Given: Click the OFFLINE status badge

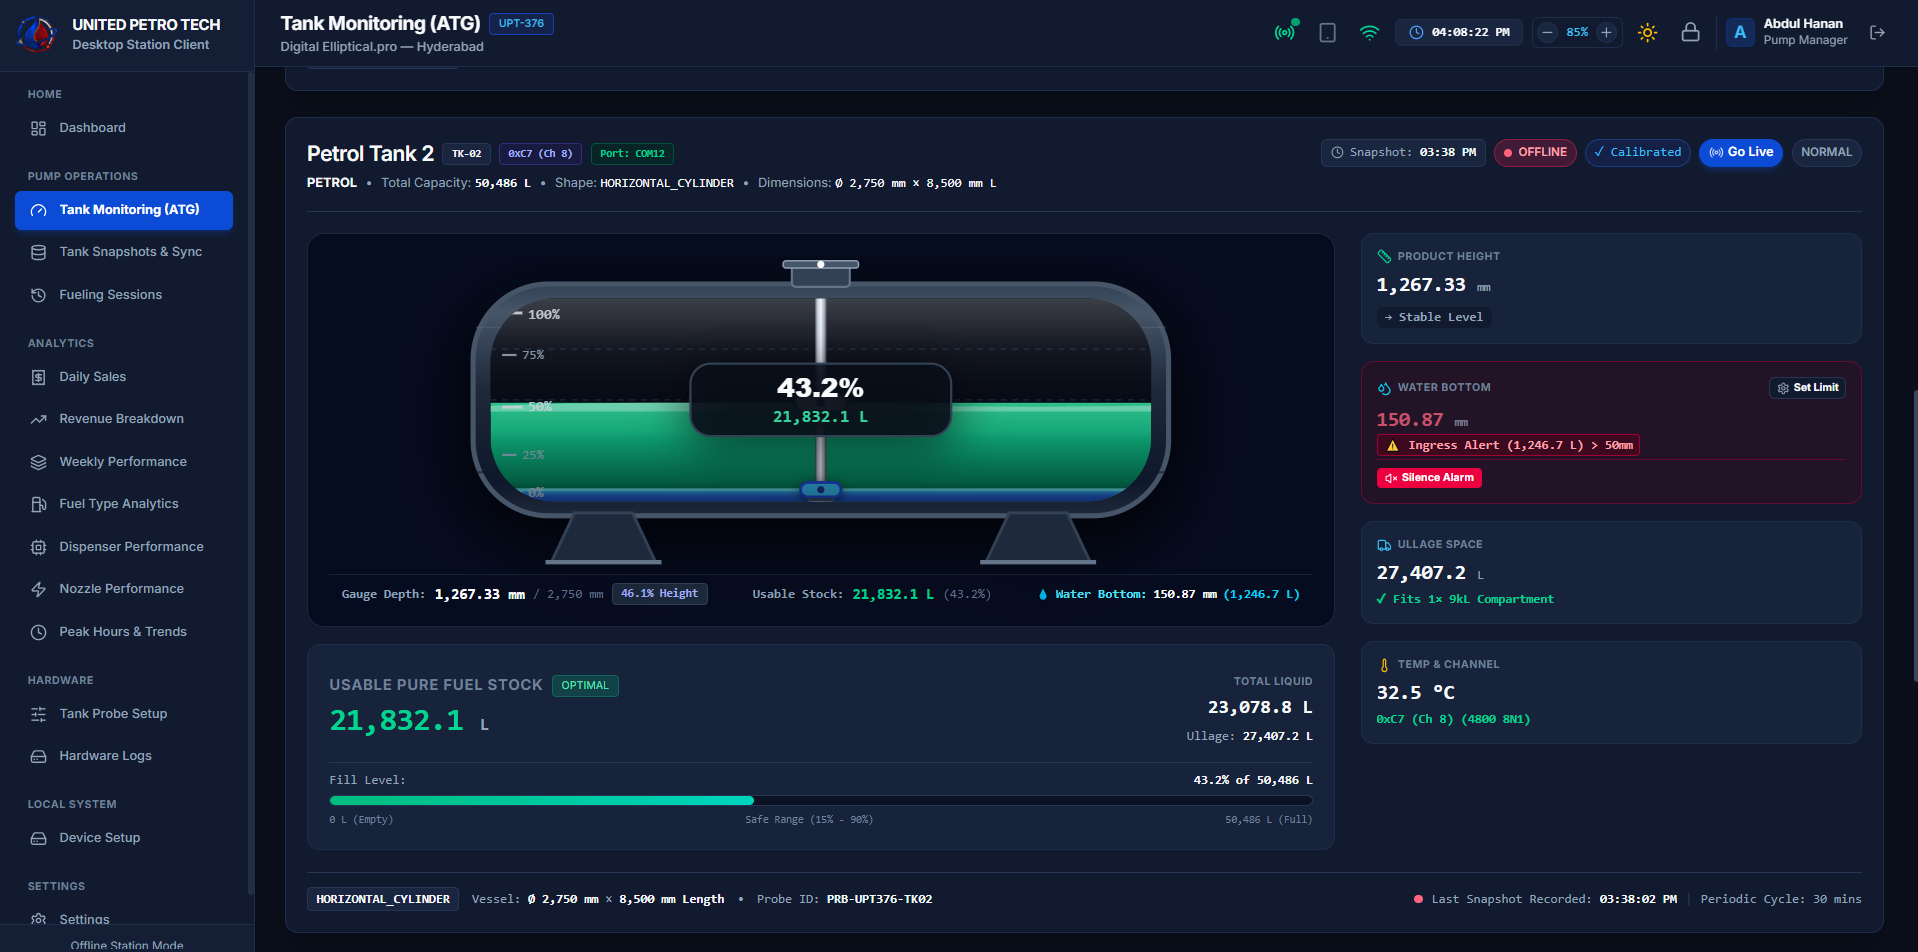Looking at the screenshot, I should point(1535,152).
